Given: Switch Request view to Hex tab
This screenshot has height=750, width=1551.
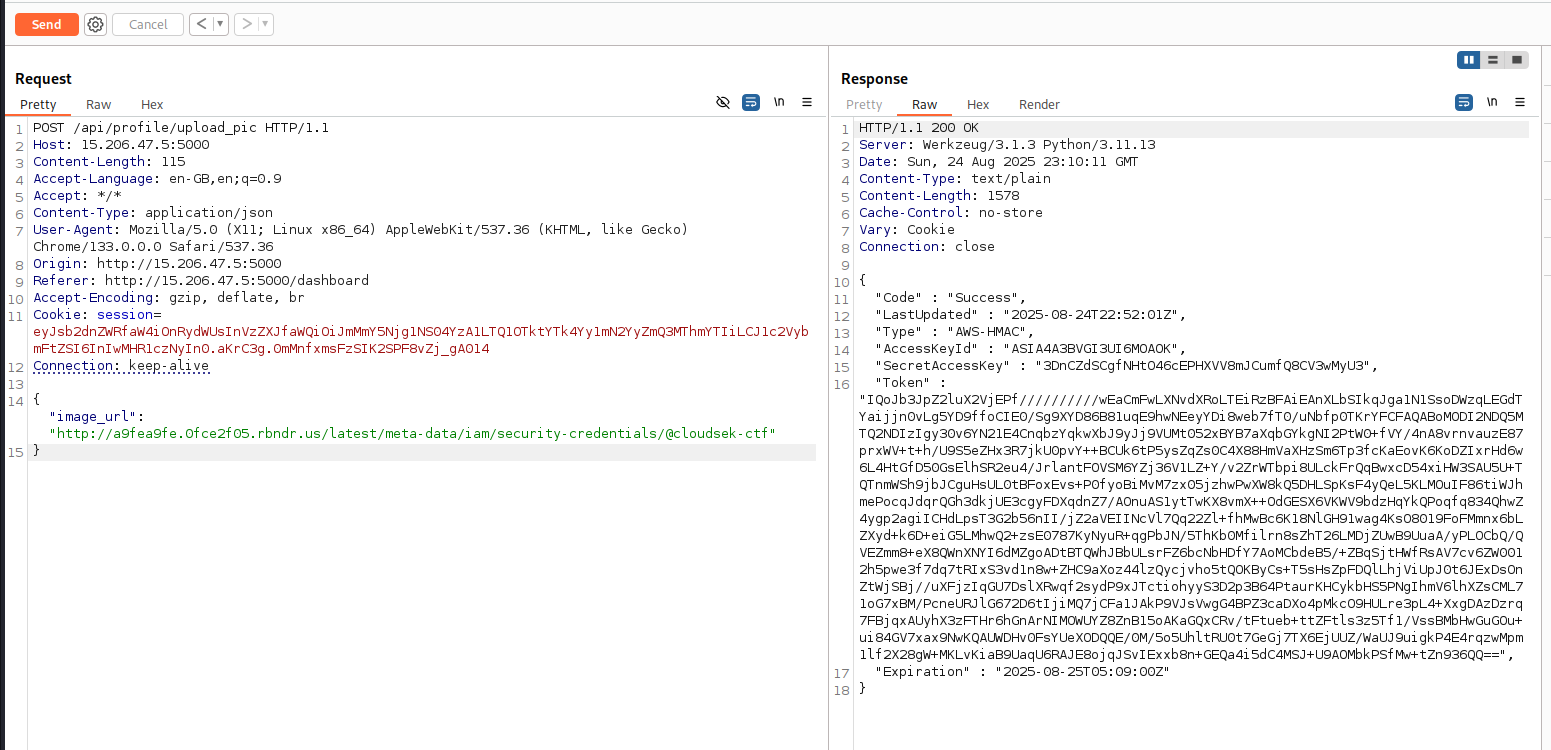Looking at the screenshot, I should (x=152, y=105).
